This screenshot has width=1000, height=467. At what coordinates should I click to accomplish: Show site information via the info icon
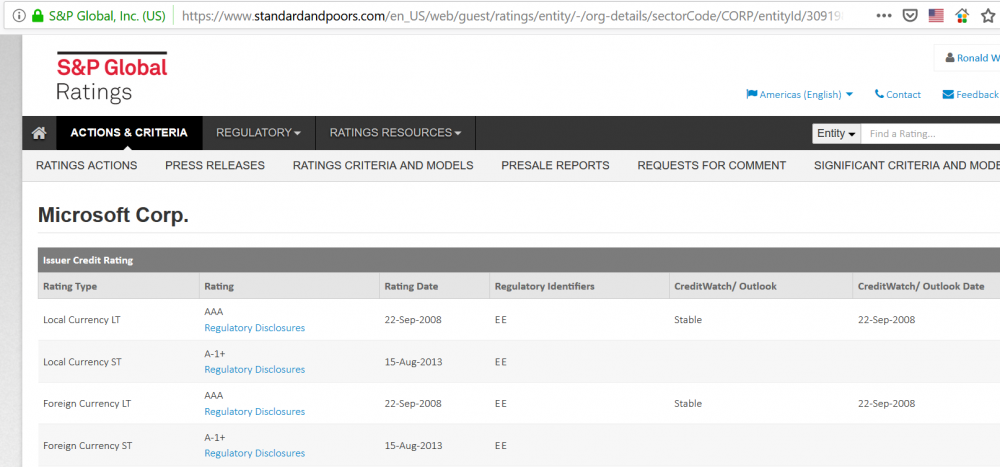pyautogui.click(x=19, y=16)
